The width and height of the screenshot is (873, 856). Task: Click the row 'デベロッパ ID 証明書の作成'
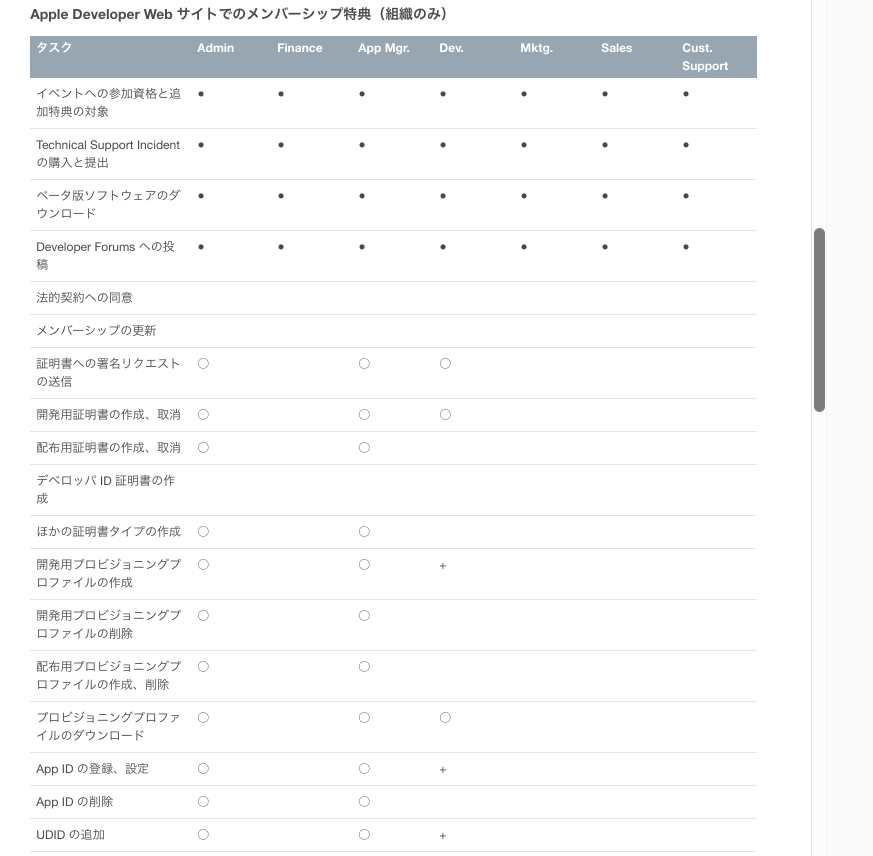(393, 490)
